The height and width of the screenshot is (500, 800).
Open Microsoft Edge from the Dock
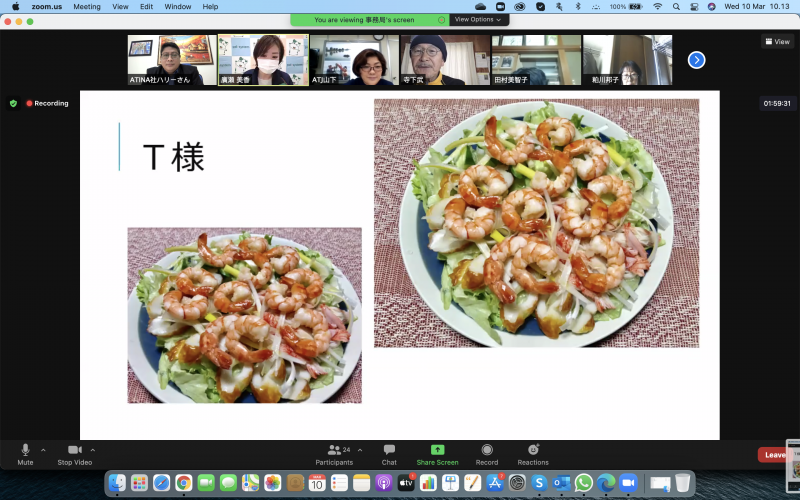coord(606,482)
